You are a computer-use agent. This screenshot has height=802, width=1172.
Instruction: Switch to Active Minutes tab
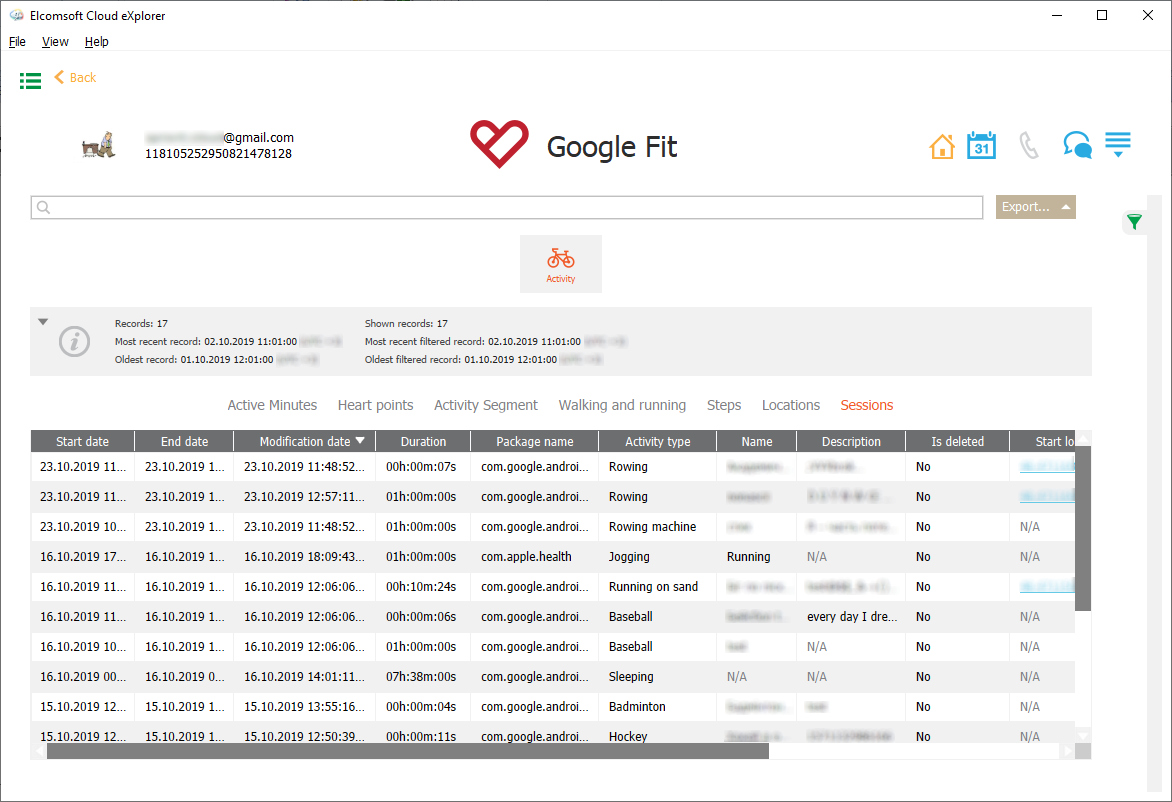272,405
